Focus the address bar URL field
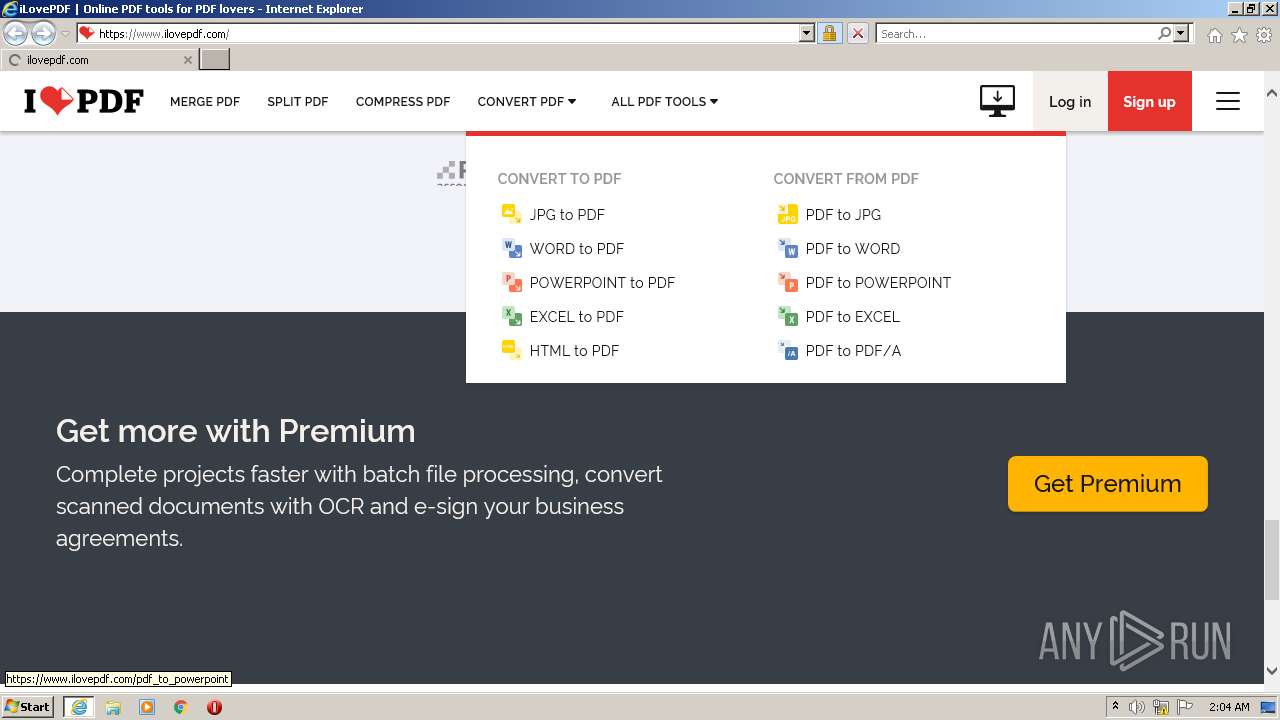The image size is (1280, 720). point(447,33)
